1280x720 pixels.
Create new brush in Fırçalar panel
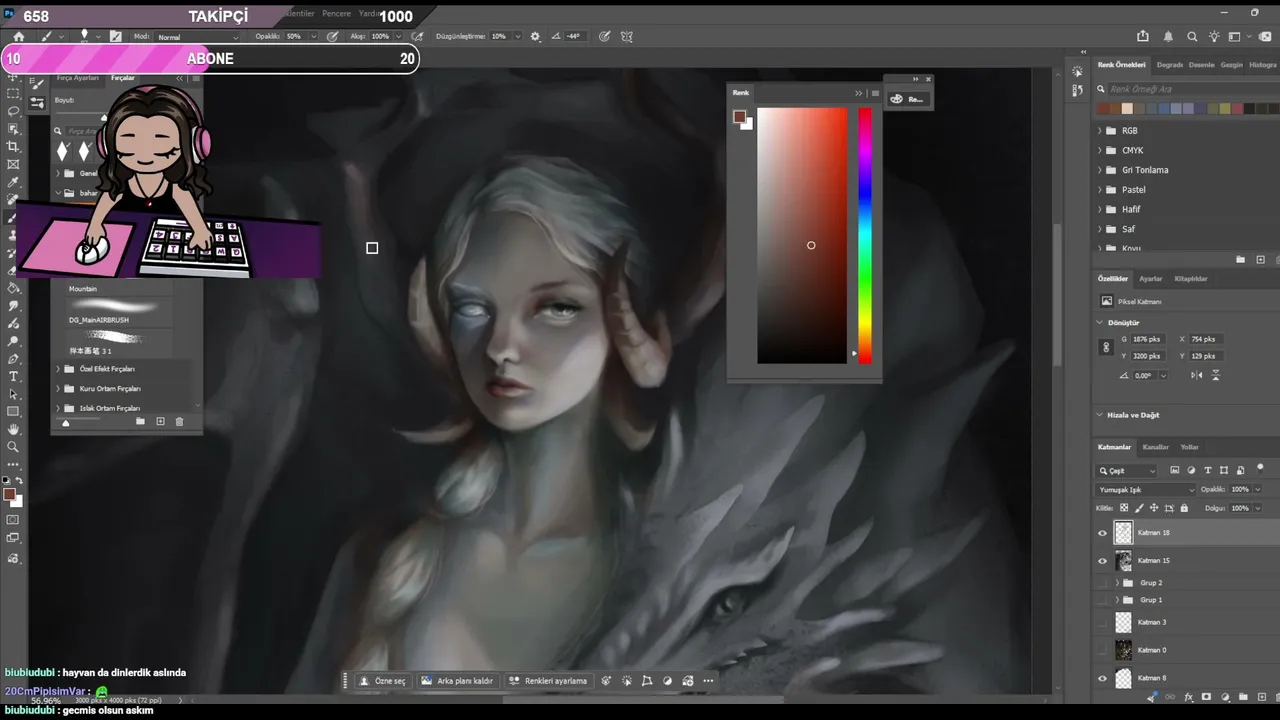(160, 422)
